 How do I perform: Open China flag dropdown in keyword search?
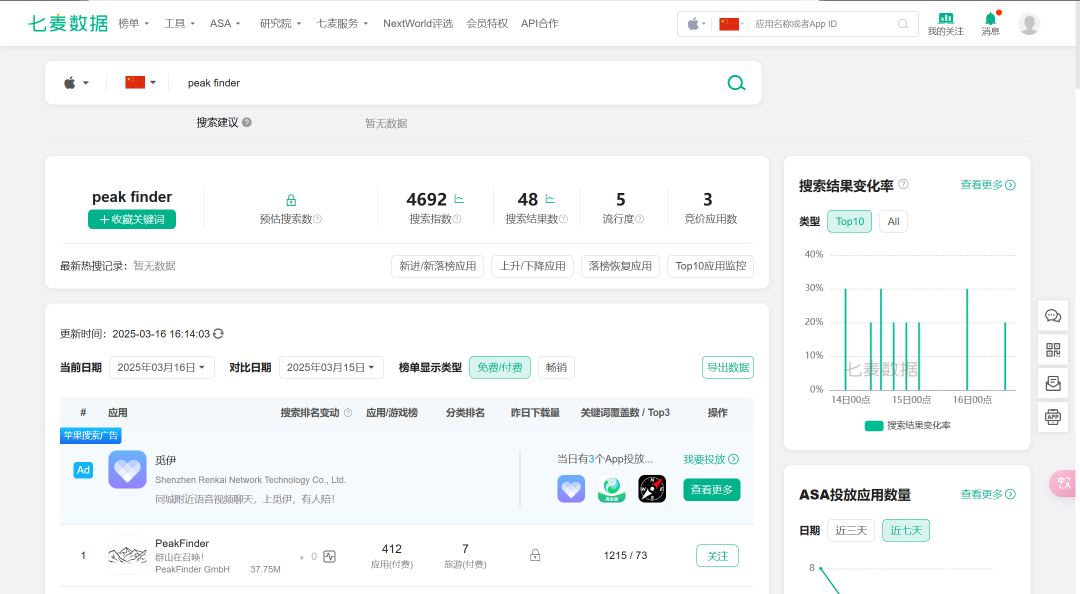coord(141,83)
